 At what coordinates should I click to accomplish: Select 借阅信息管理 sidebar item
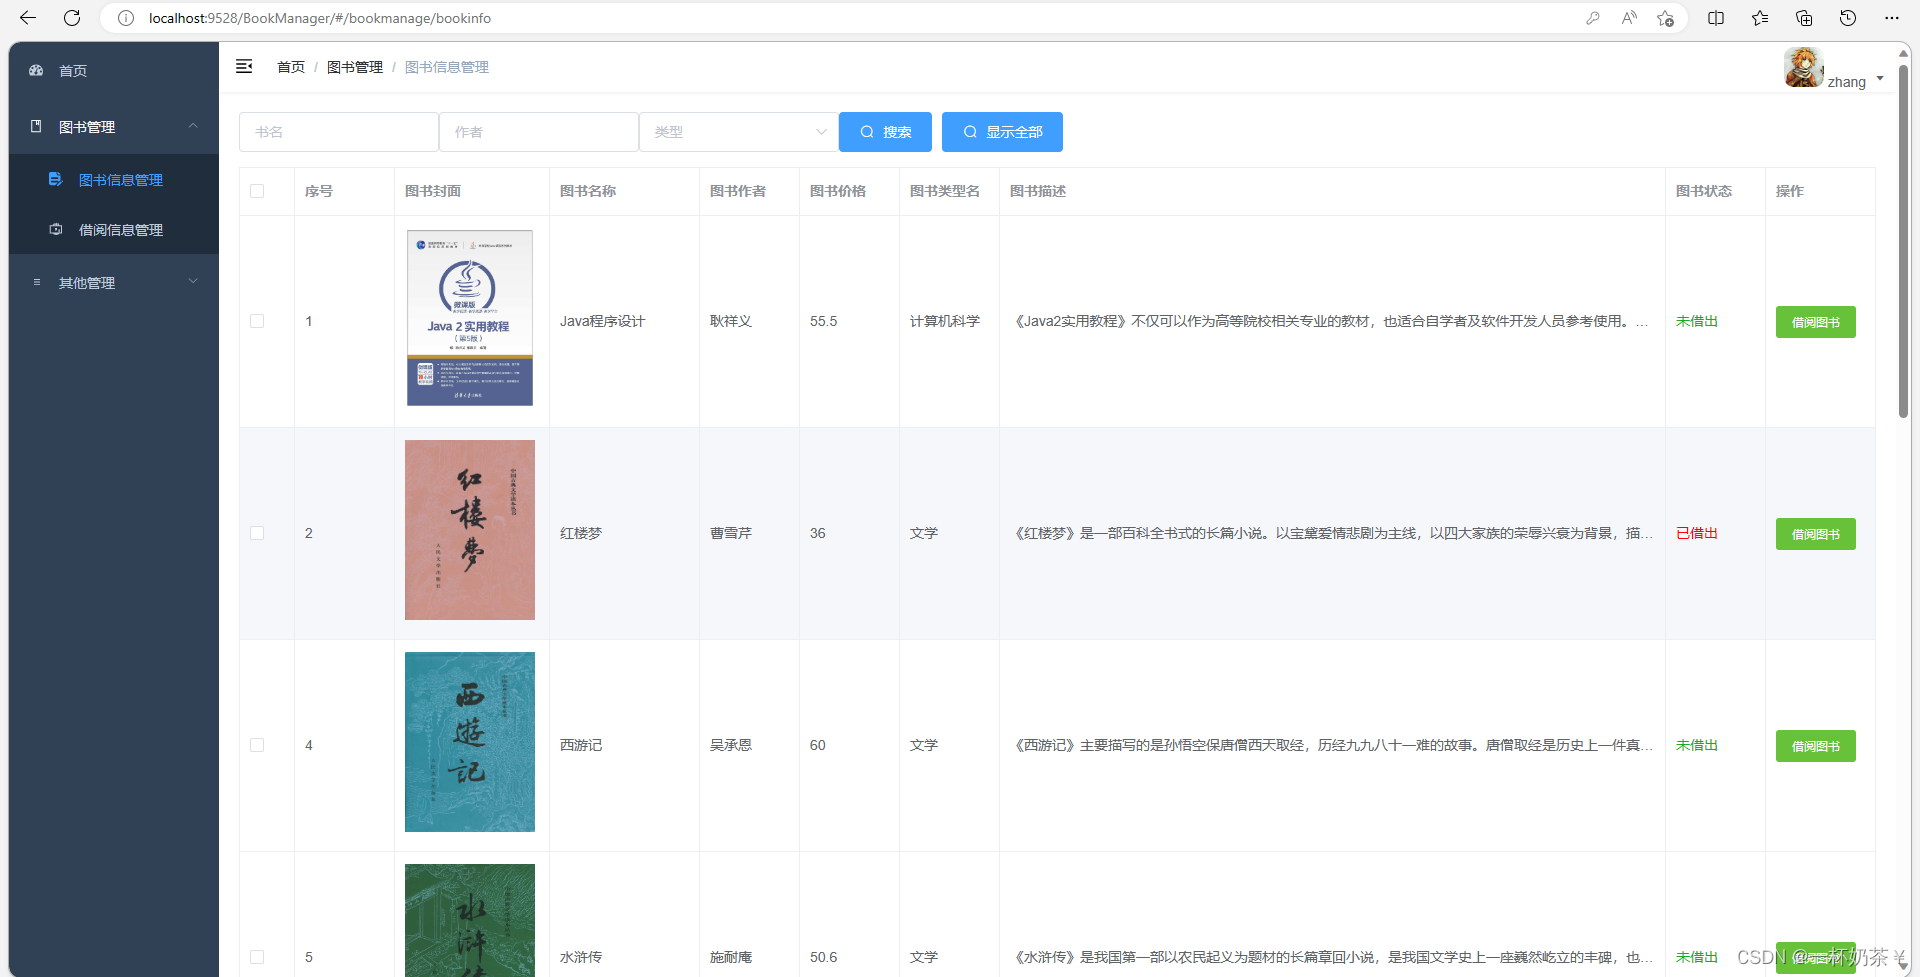click(x=114, y=229)
